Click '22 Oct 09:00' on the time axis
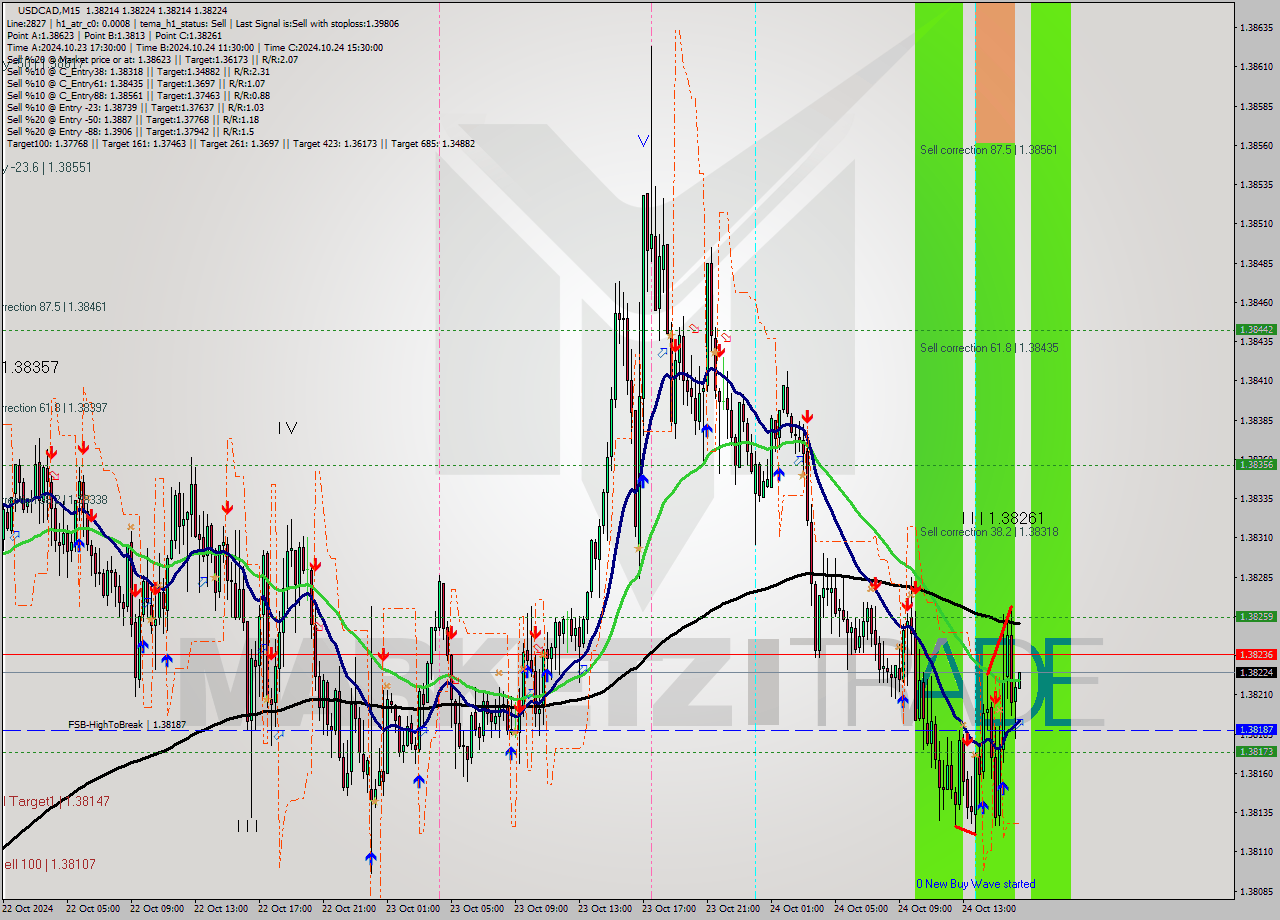The width and height of the screenshot is (1280, 920). tap(157, 909)
